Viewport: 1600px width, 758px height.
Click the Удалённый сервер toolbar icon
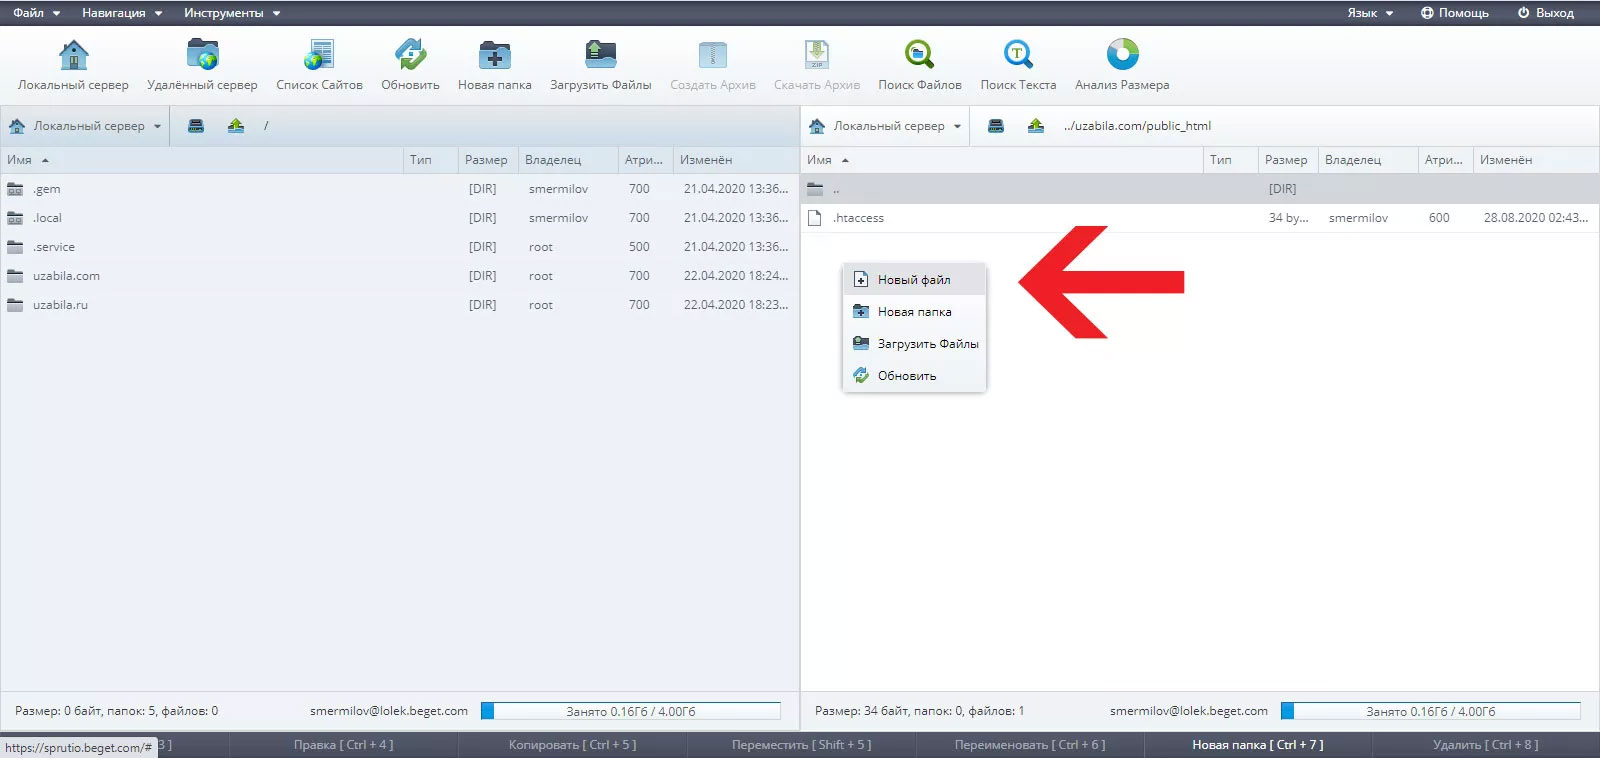click(202, 56)
